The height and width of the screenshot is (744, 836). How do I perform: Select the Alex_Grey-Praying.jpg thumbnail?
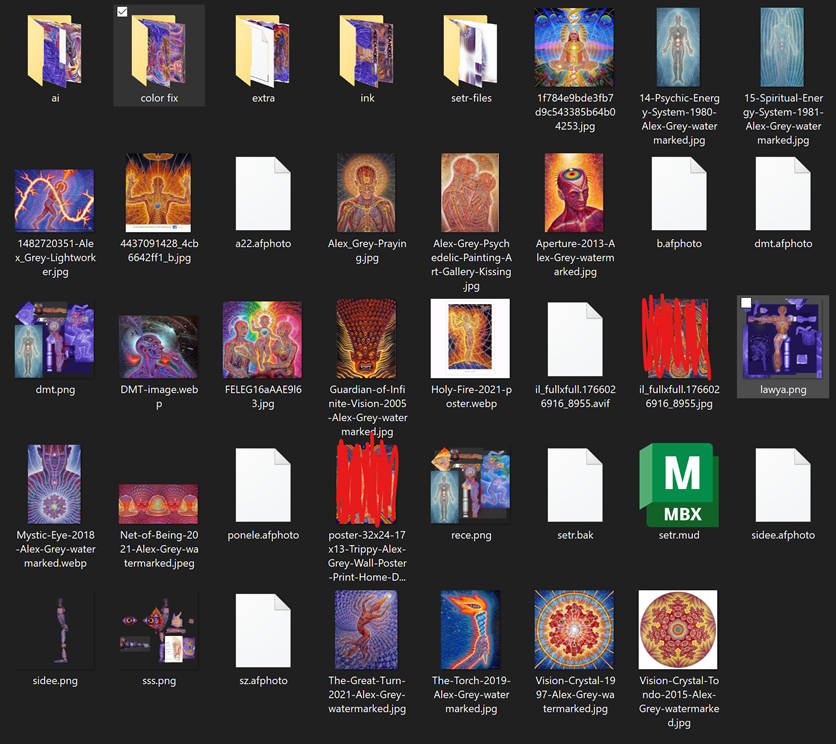(366, 193)
